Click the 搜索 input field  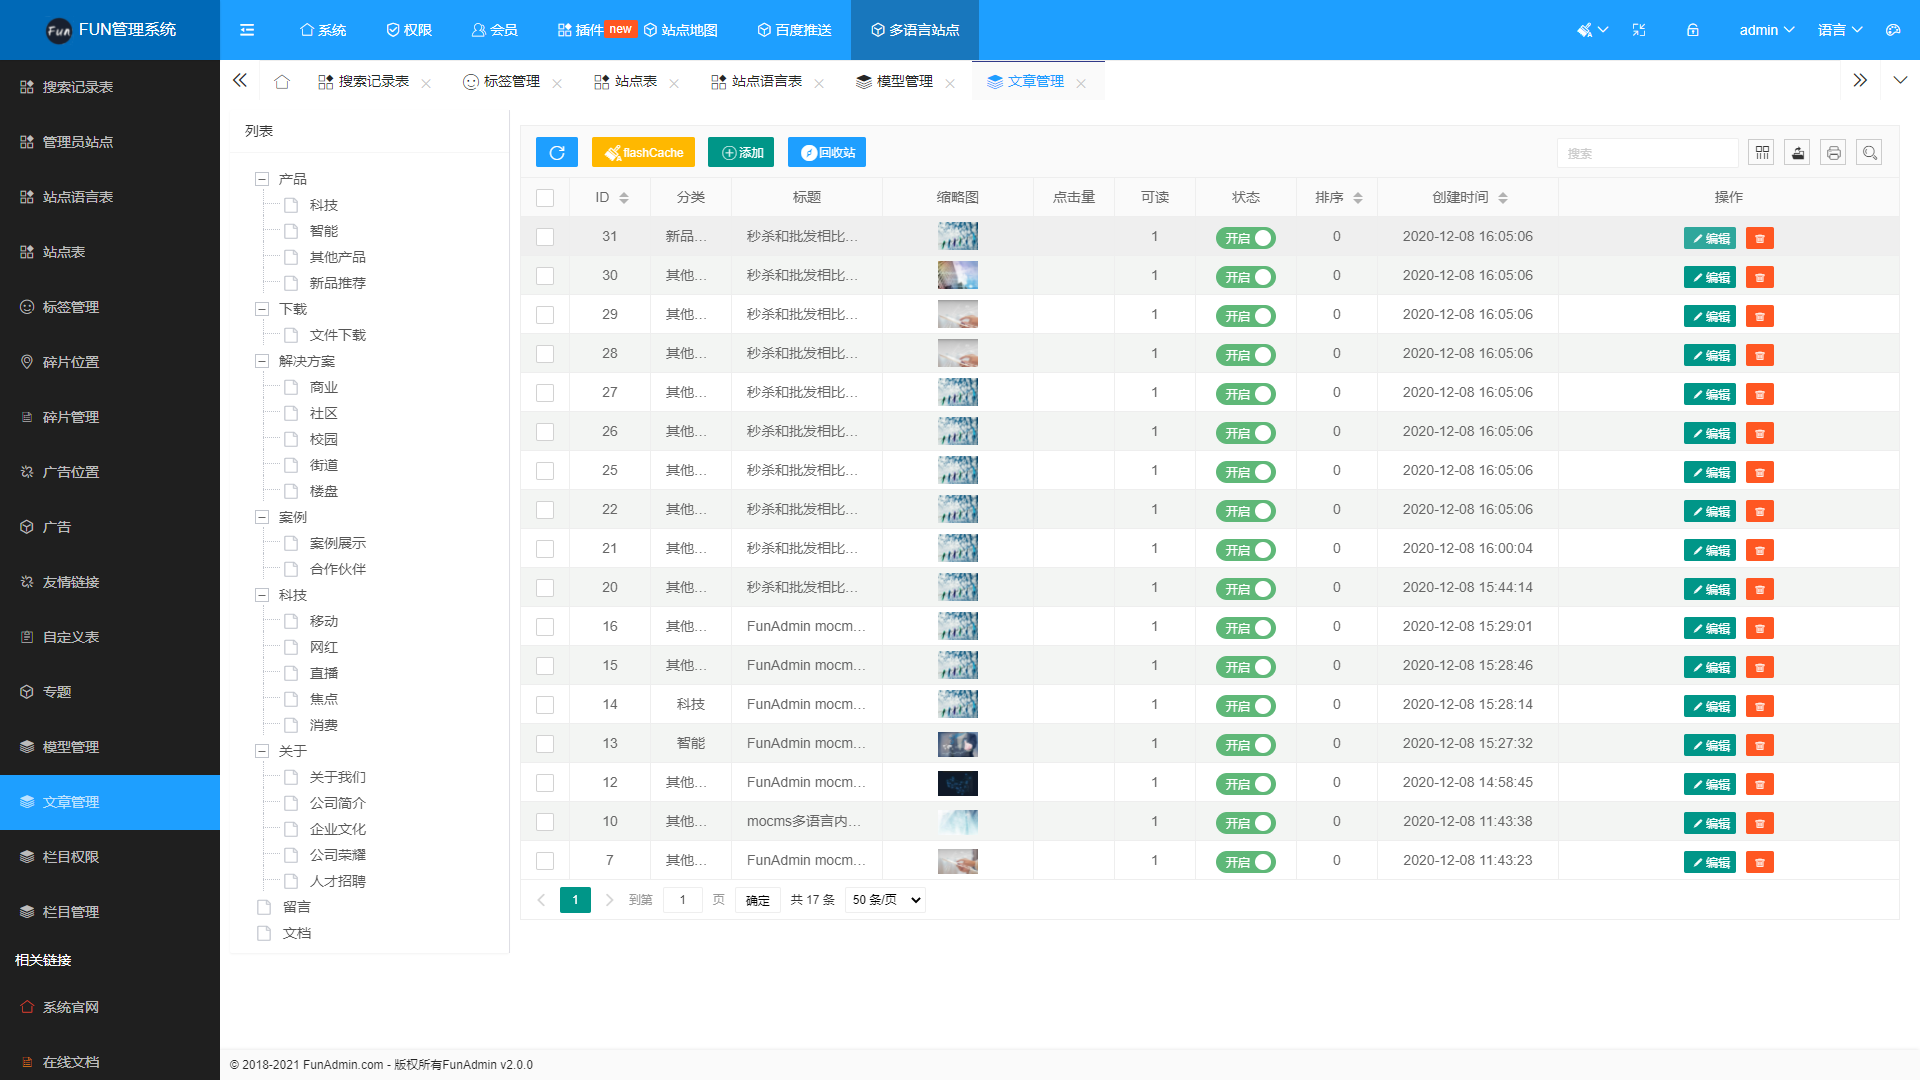1646,153
